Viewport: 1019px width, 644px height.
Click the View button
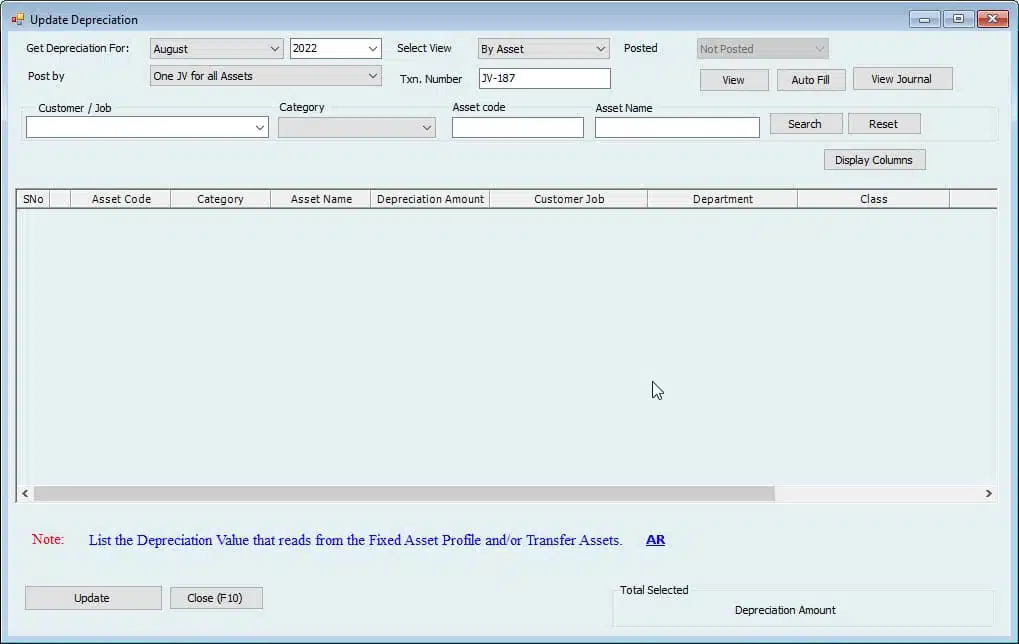734,80
